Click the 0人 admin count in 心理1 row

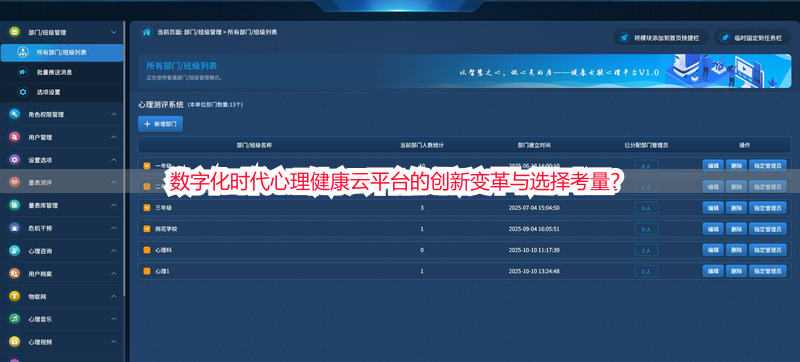coord(646,271)
